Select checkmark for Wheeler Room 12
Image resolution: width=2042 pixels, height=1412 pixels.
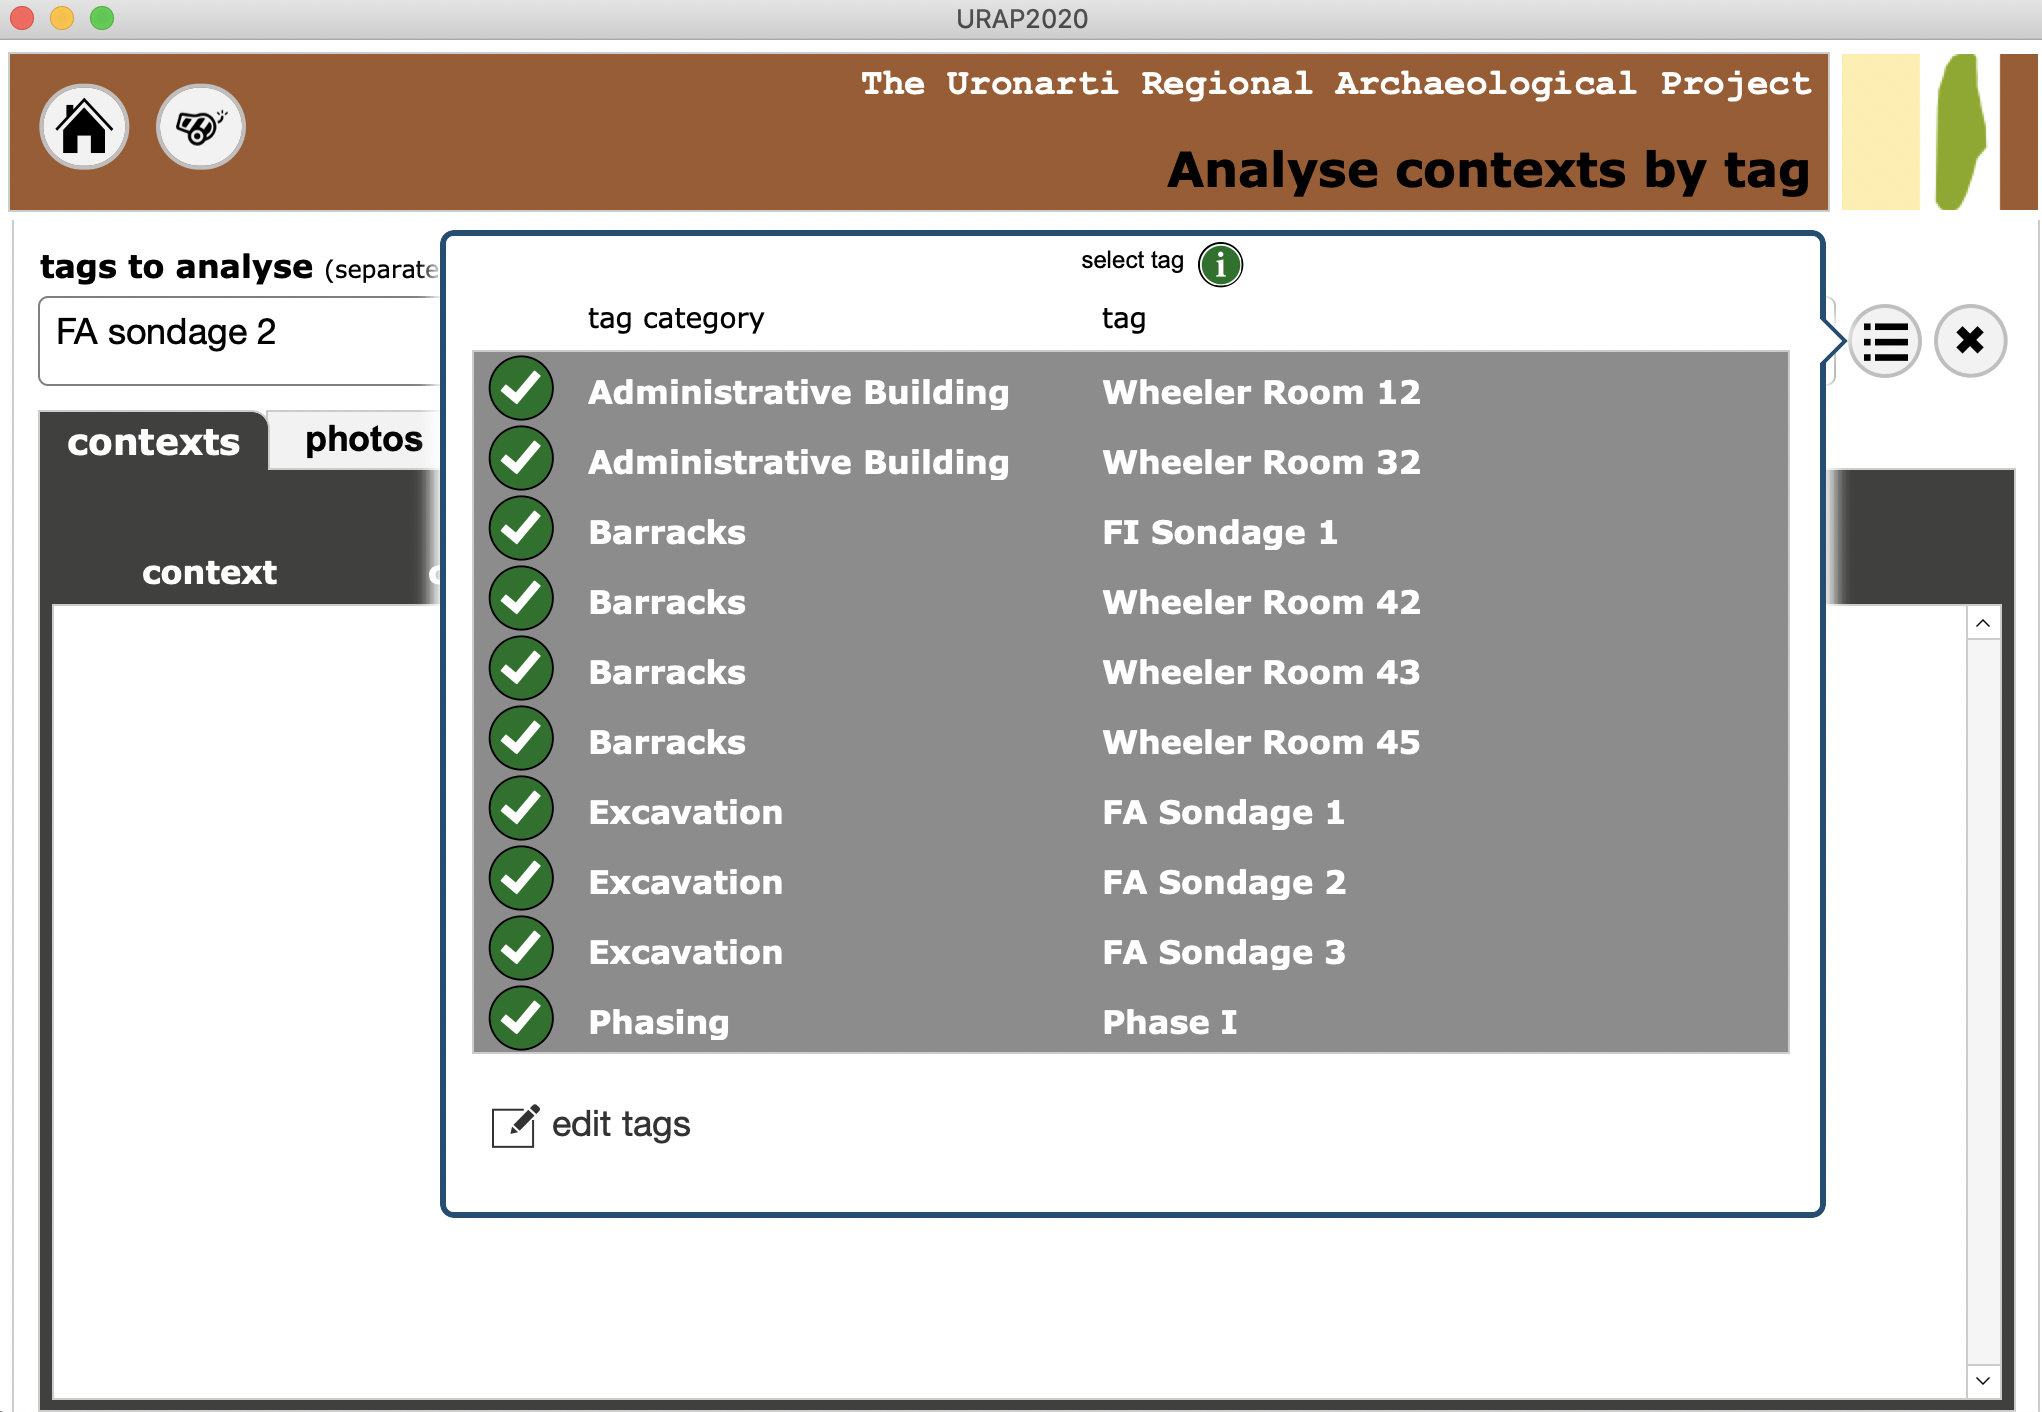(521, 389)
